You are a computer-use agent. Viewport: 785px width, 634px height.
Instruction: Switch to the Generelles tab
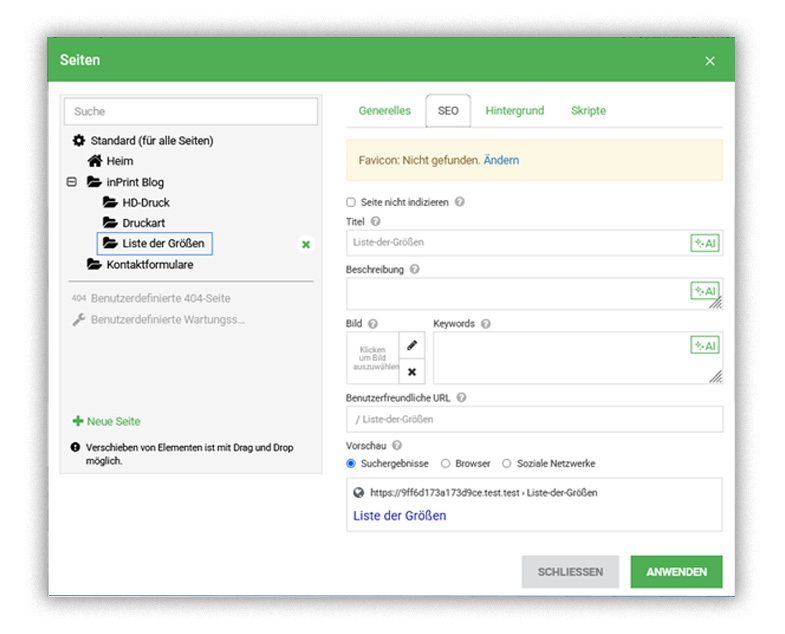[384, 111]
